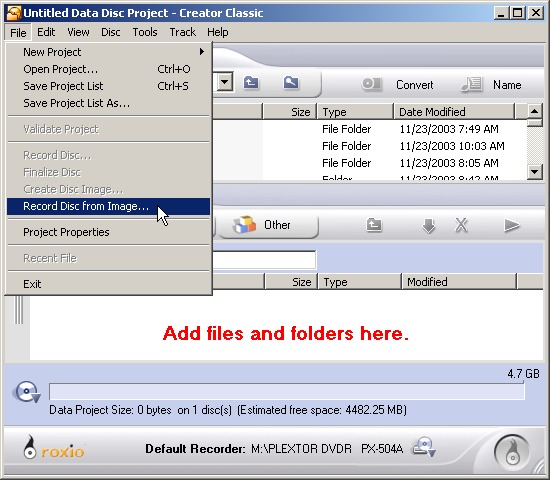This screenshot has height=480, width=550.
Task: Select Record Disc from Image menu entry
Action: [108, 206]
